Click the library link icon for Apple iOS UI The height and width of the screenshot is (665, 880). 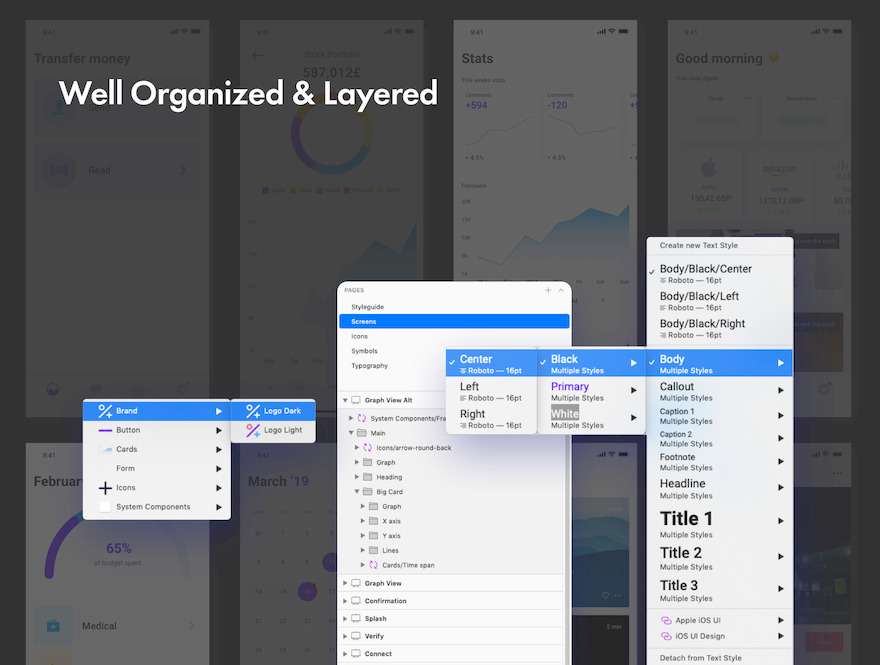click(666, 620)
